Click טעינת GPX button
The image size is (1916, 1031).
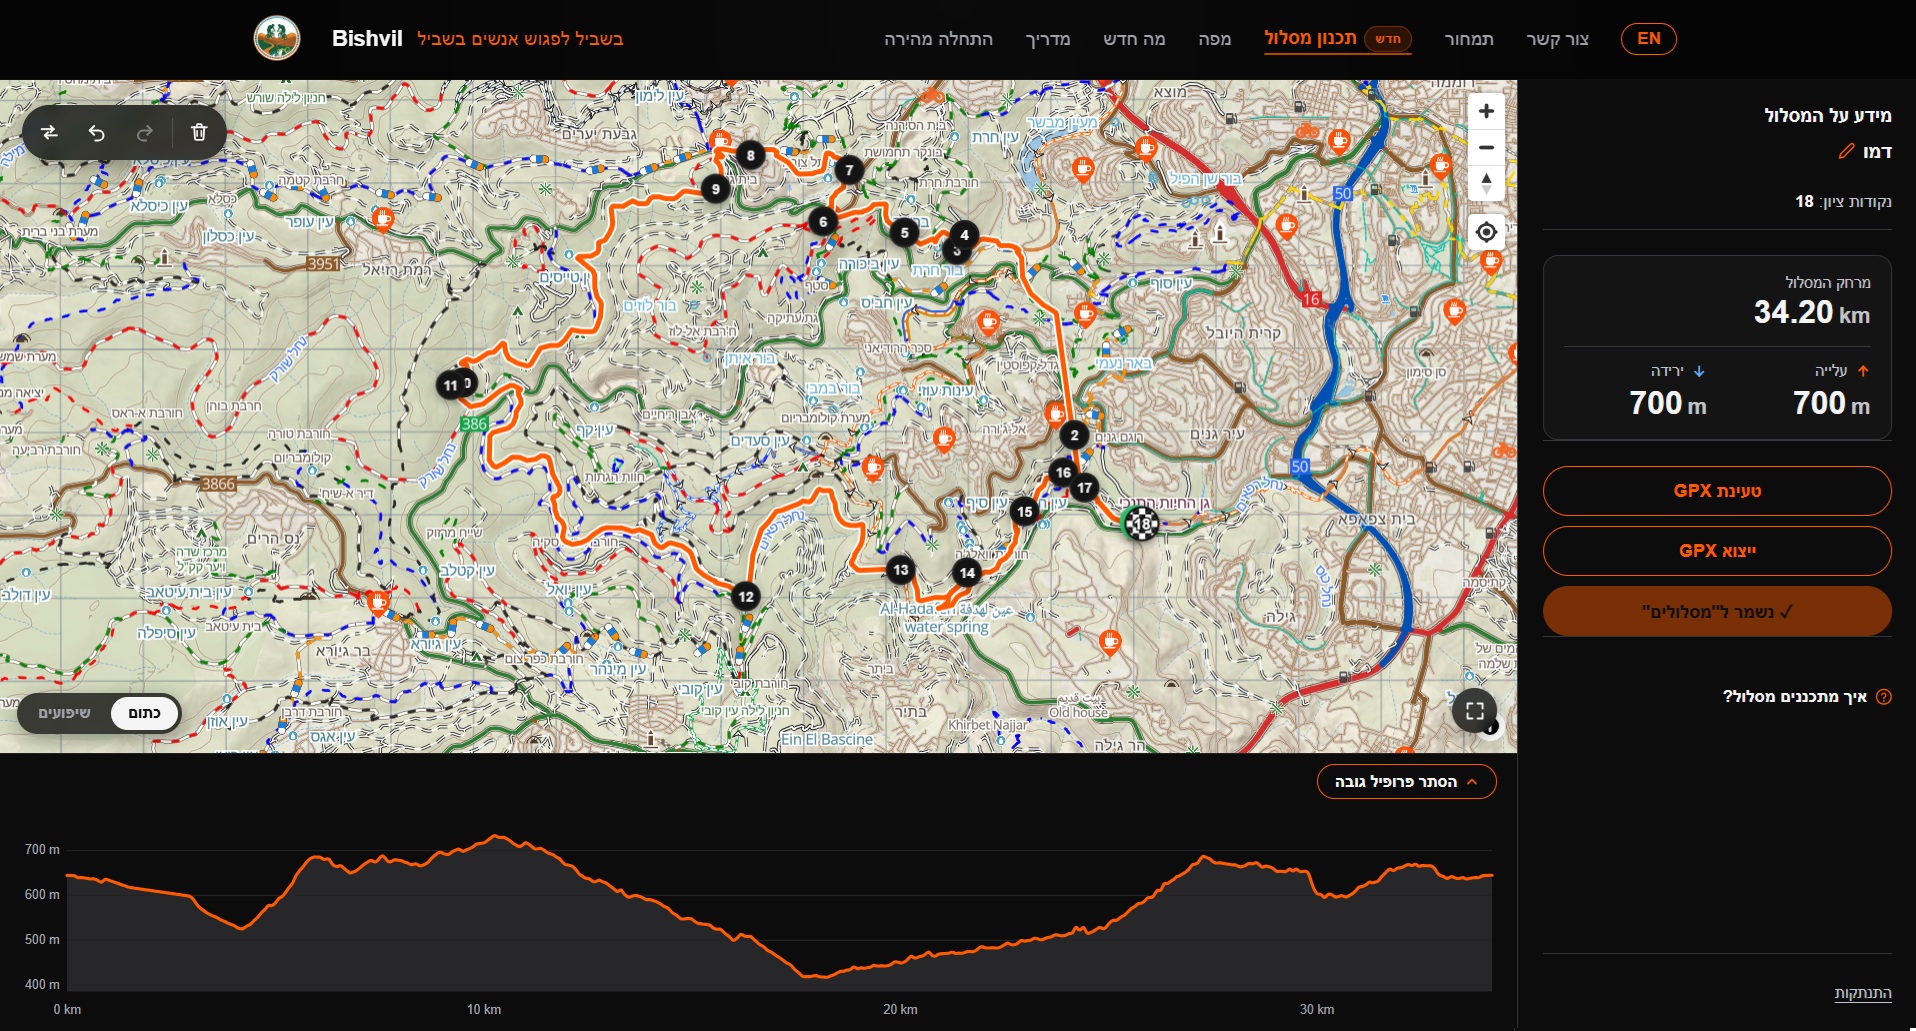1717,491
